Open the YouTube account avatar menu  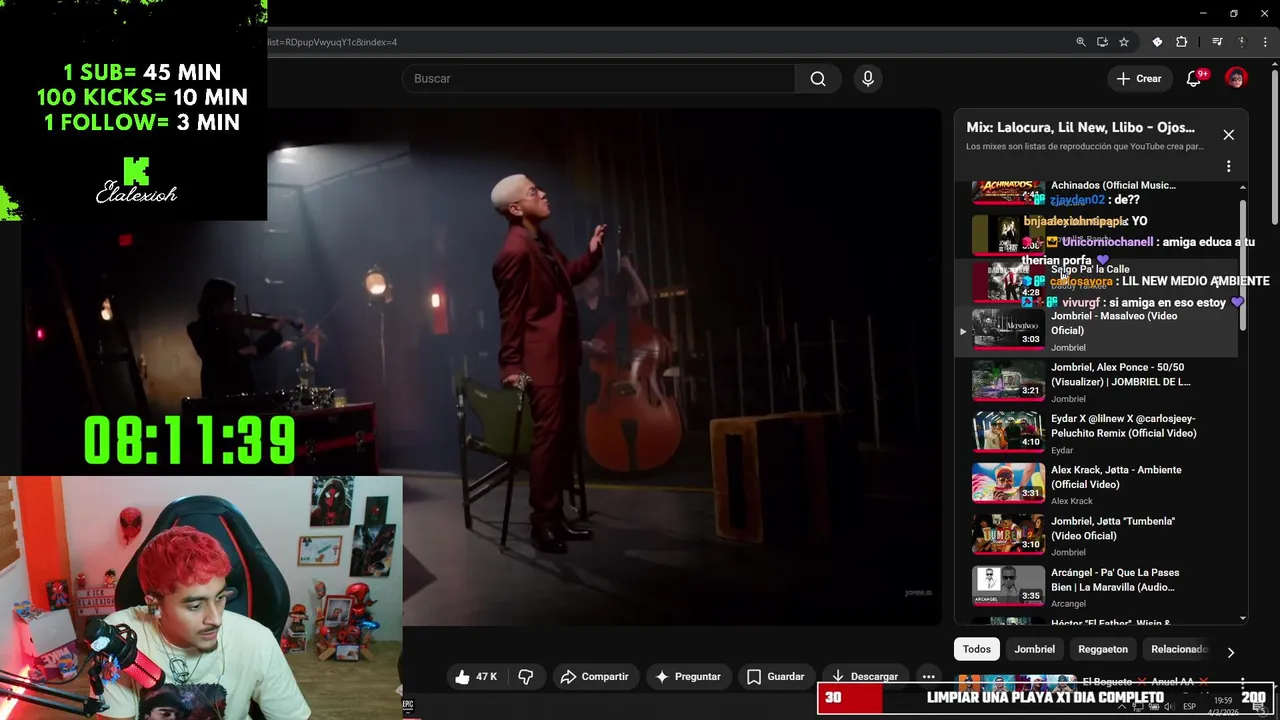click(x=1236, y=79)
